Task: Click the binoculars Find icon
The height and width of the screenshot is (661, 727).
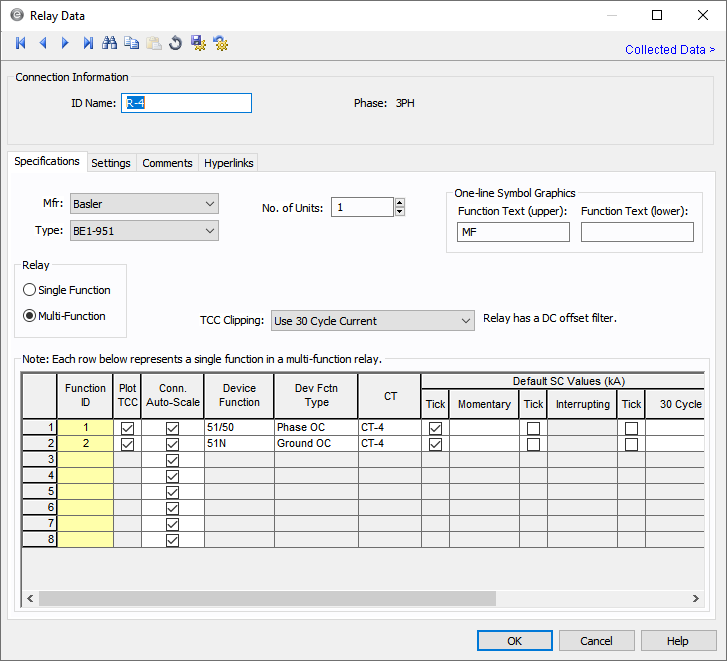Action: 110,43
